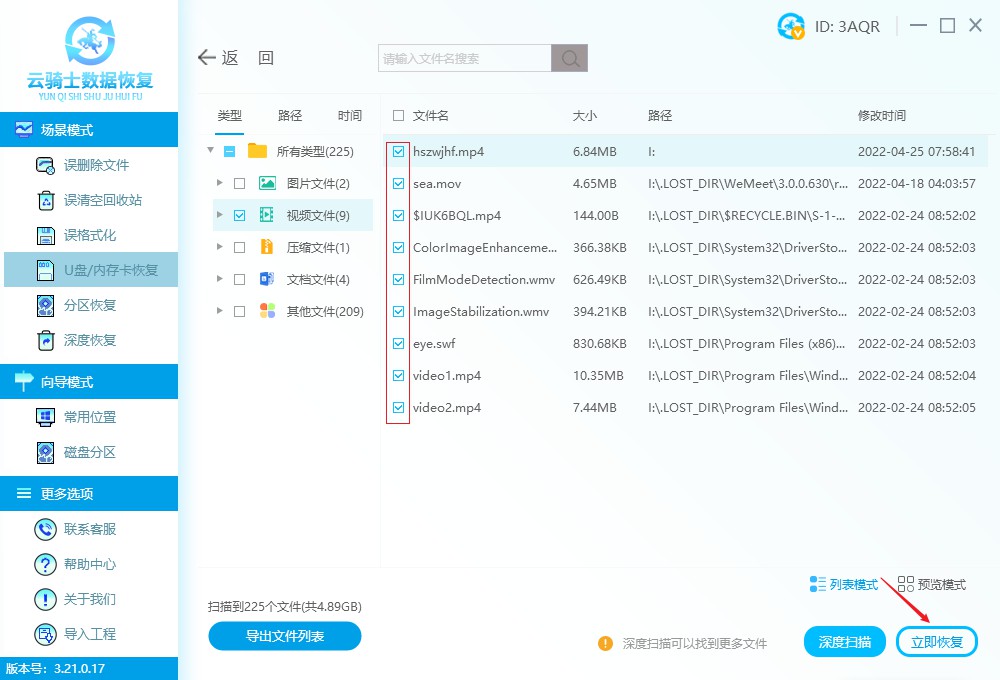Open 常用位置 icon
The image size is (1000, 680).
click(x=45, y=417)
